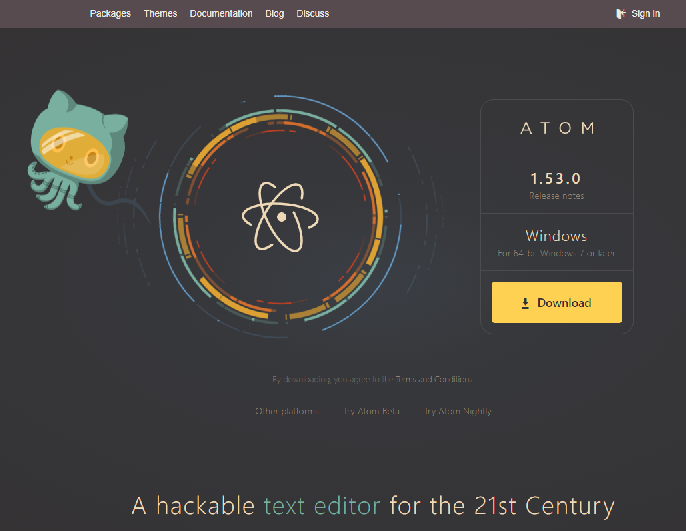Click the ATOM title text

(x=557, y=128)
